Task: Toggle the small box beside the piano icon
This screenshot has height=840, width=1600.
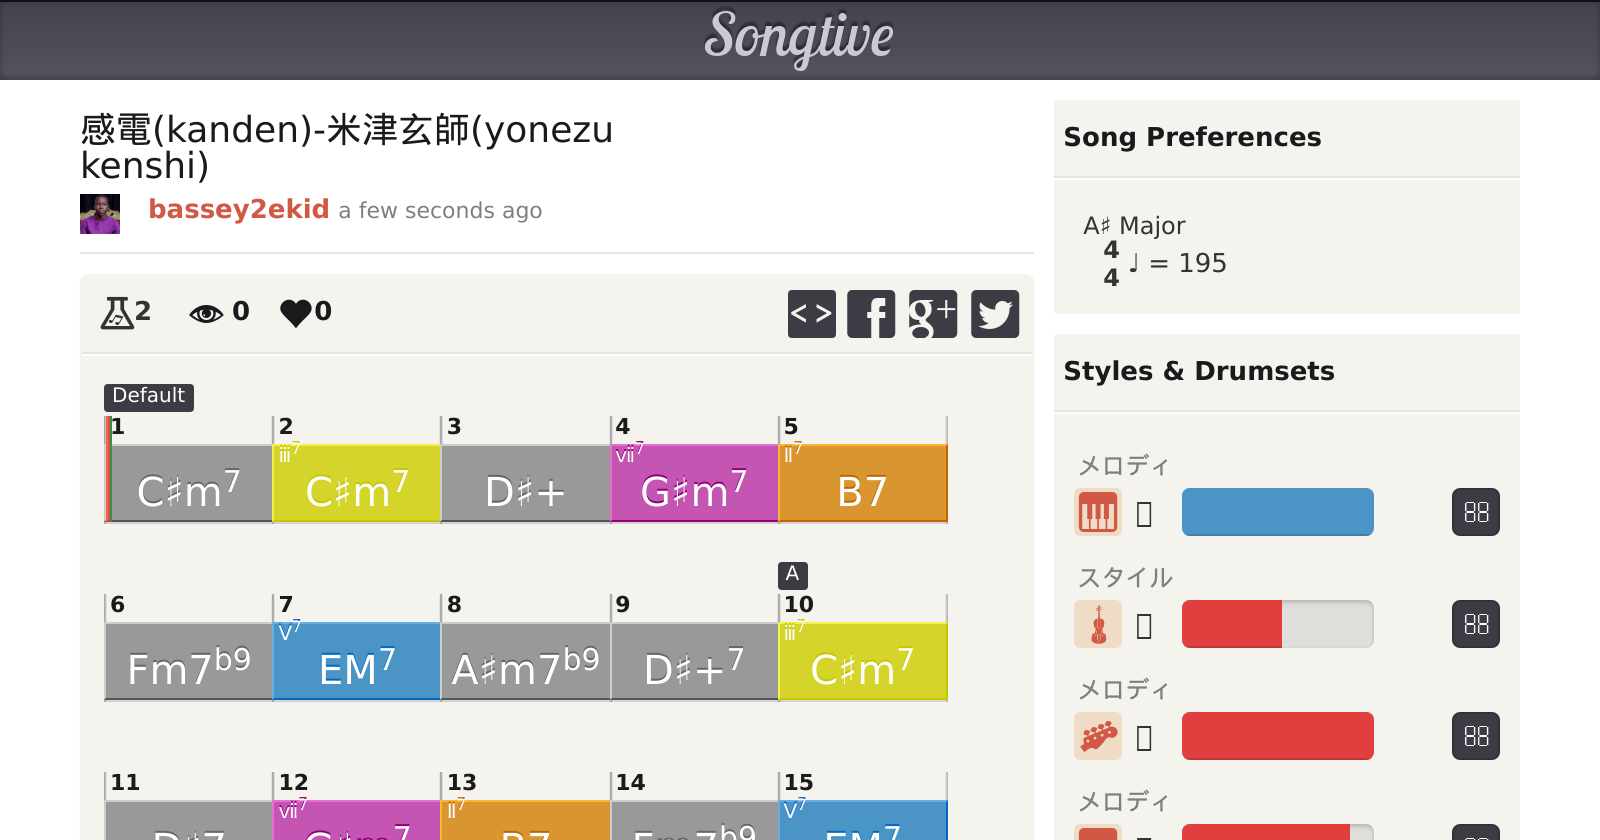Action: pos(1145,514)
